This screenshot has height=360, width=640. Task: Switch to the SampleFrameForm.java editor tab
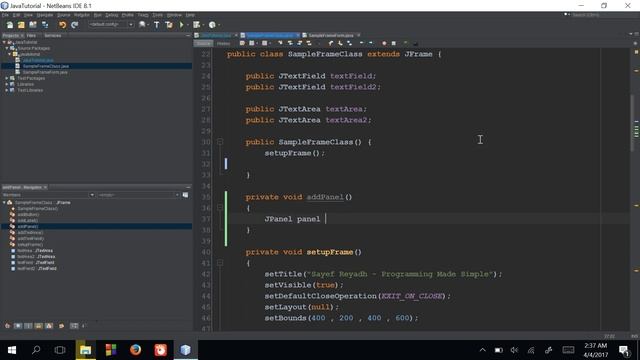click(x=330, y=36)
